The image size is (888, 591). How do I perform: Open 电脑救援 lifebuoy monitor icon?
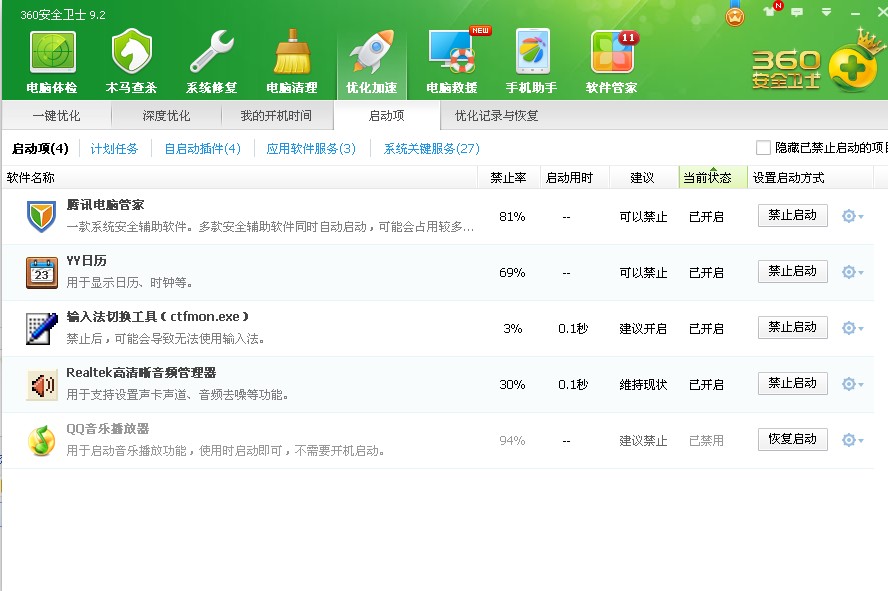[x=452, y=52]
